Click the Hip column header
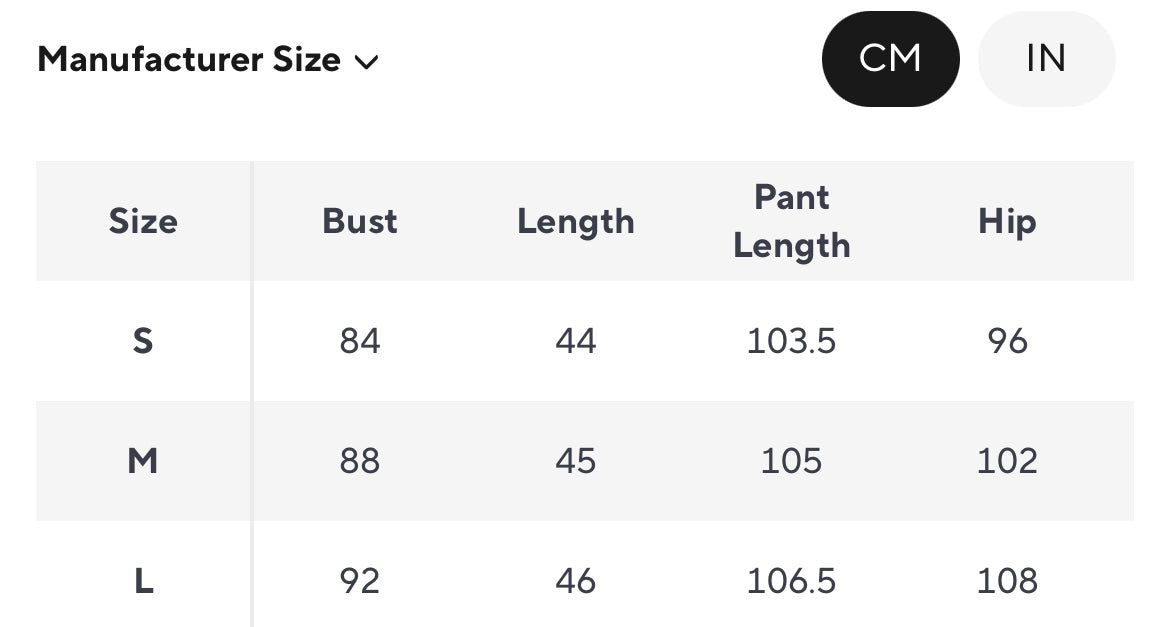This screenshot has width=1170, height=627. [1007, 221]
